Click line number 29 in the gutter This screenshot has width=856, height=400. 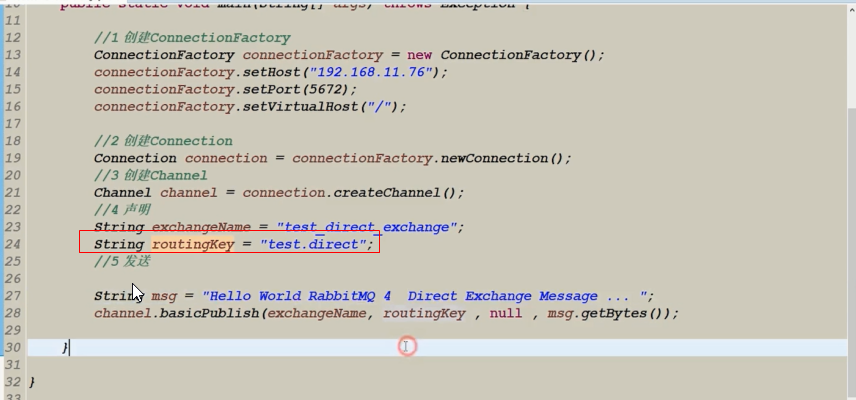pos(12,330)
